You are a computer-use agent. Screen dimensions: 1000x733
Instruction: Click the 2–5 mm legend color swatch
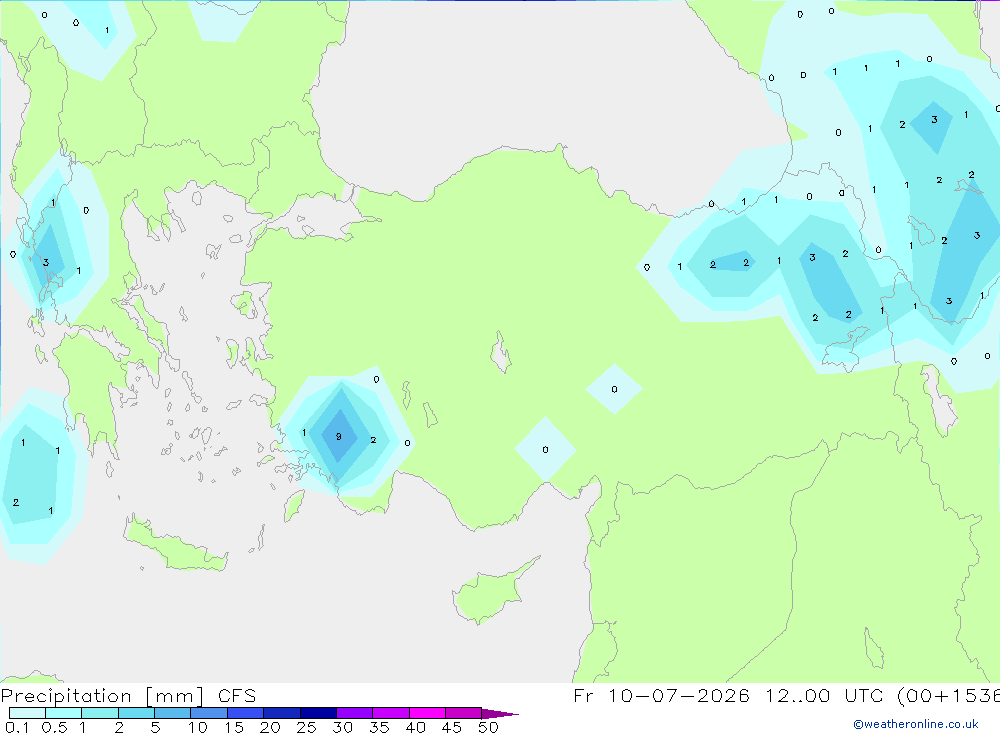pyautogui.click(x=136, y=713)
